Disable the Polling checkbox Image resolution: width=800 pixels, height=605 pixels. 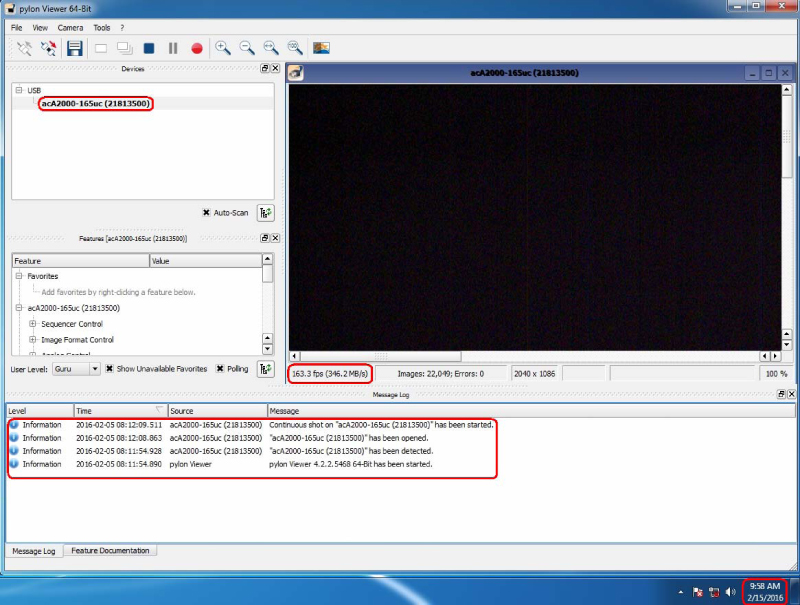click(x=220, y=369)
